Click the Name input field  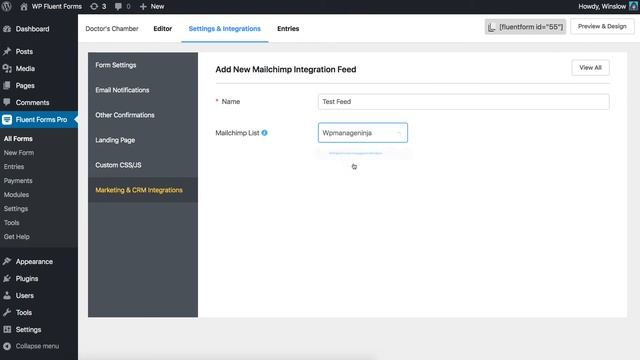click(x=463, y=102)
